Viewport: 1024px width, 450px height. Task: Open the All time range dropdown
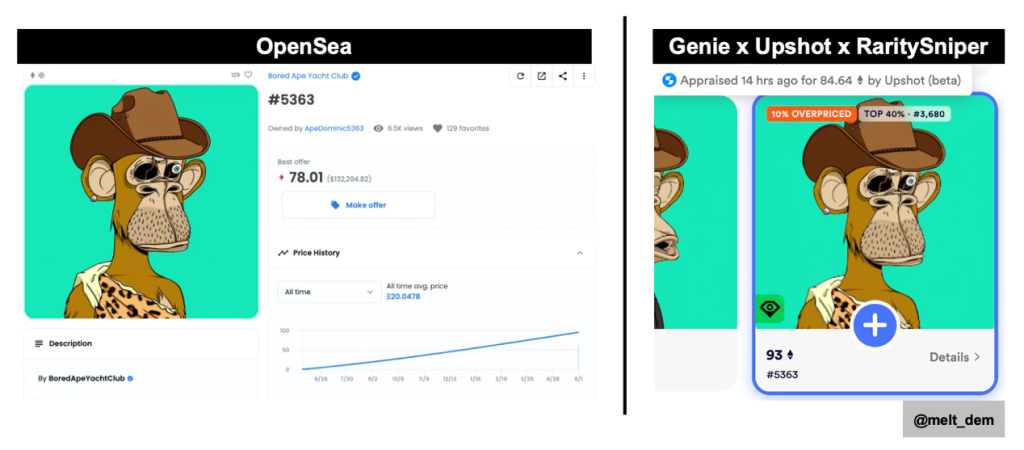click(x=329, y=292)
